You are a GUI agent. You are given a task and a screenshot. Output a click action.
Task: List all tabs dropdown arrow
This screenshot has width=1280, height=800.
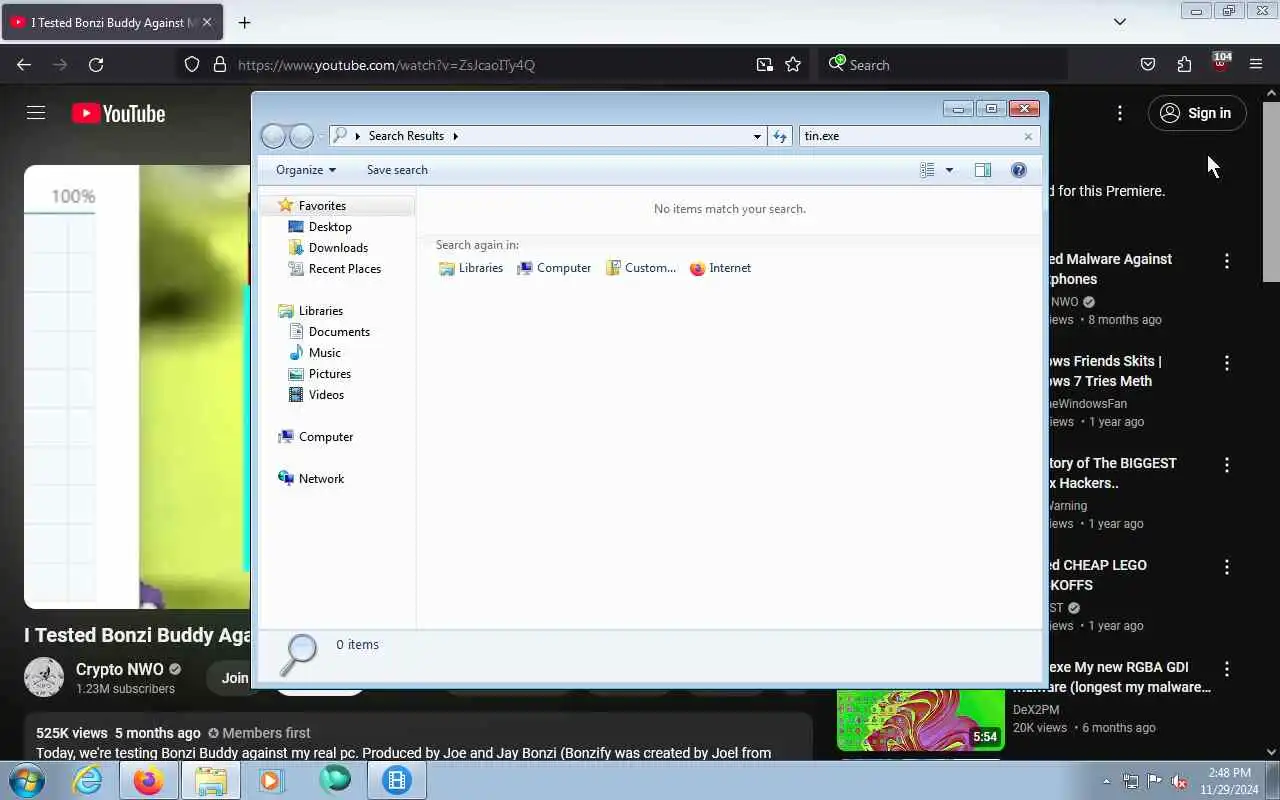(1120, 22)
